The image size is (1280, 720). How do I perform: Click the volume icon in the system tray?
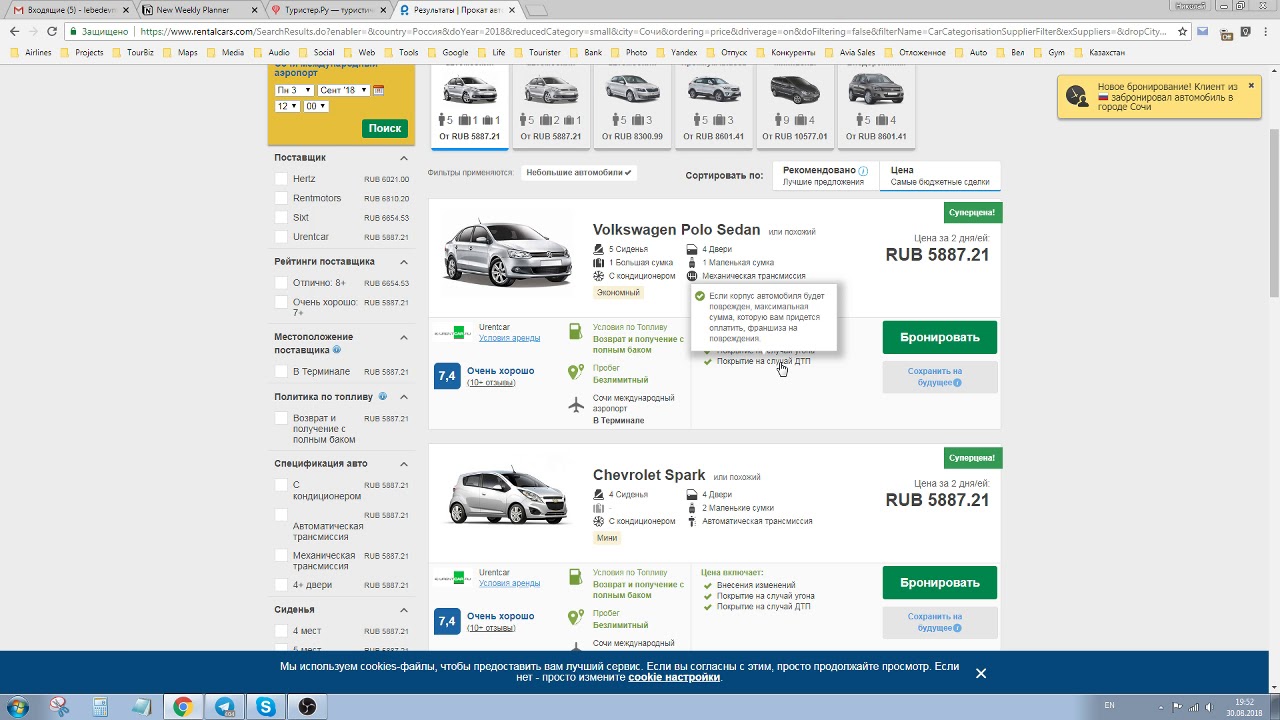pos(1210,707)
